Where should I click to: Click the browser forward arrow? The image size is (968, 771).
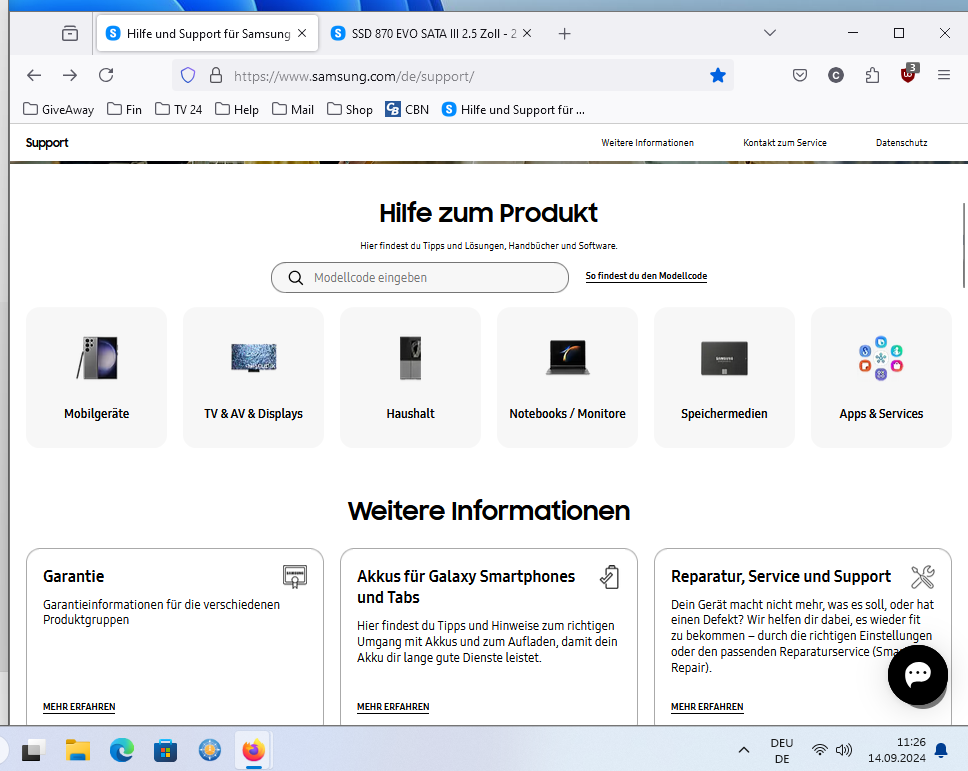tap(70, 75)
